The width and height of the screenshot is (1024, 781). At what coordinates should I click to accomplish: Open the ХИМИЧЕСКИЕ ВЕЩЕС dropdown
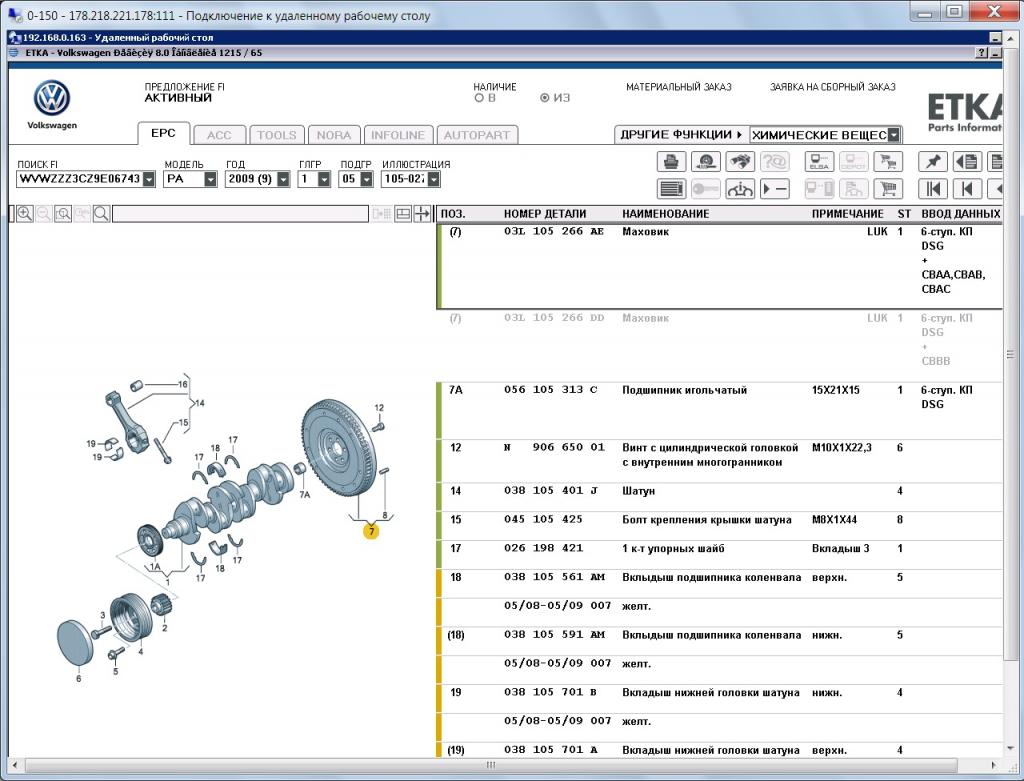click(x=894, y=135)
